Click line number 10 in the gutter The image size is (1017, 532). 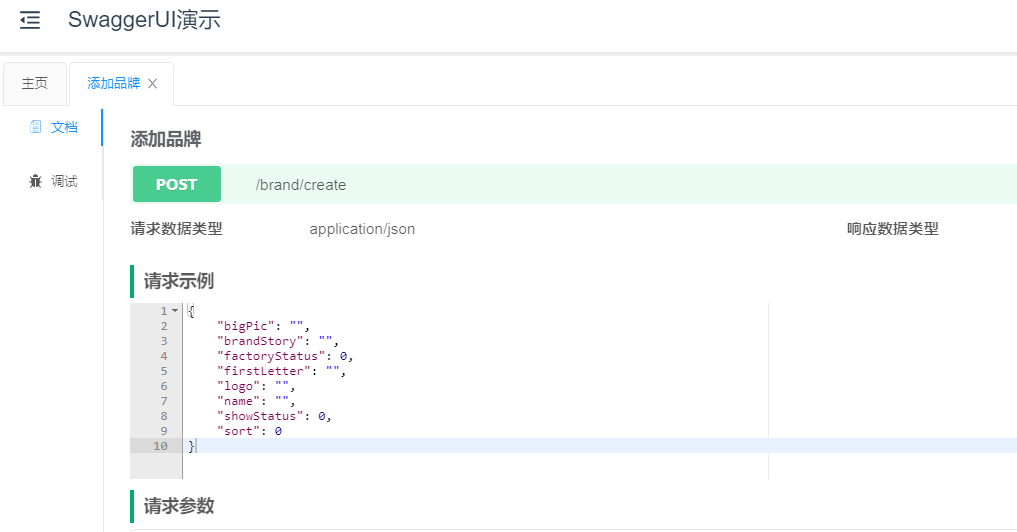pyautogui.click(x=161, y=446)
